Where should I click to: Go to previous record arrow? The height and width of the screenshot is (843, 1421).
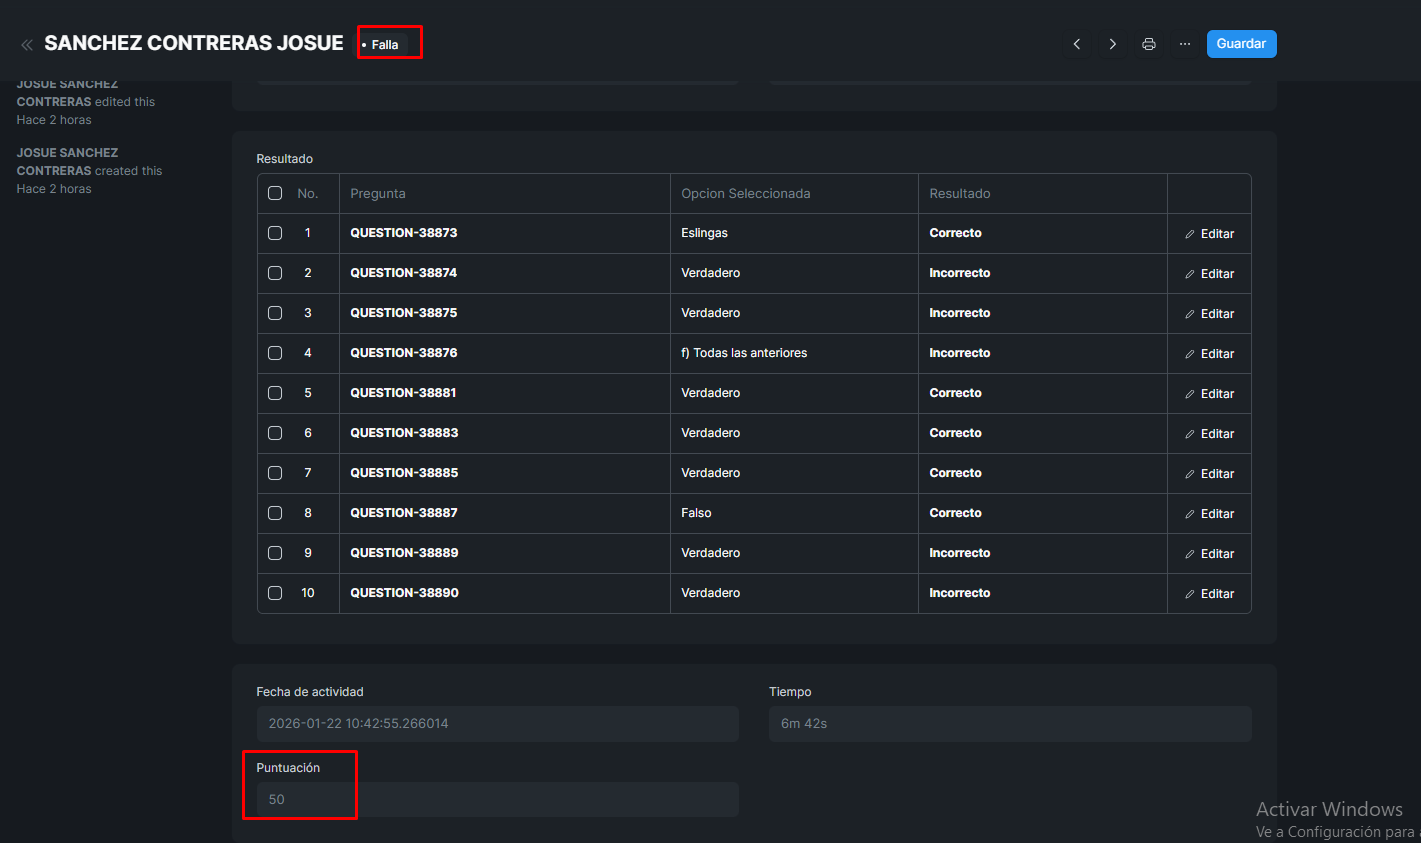[1077, 44]
